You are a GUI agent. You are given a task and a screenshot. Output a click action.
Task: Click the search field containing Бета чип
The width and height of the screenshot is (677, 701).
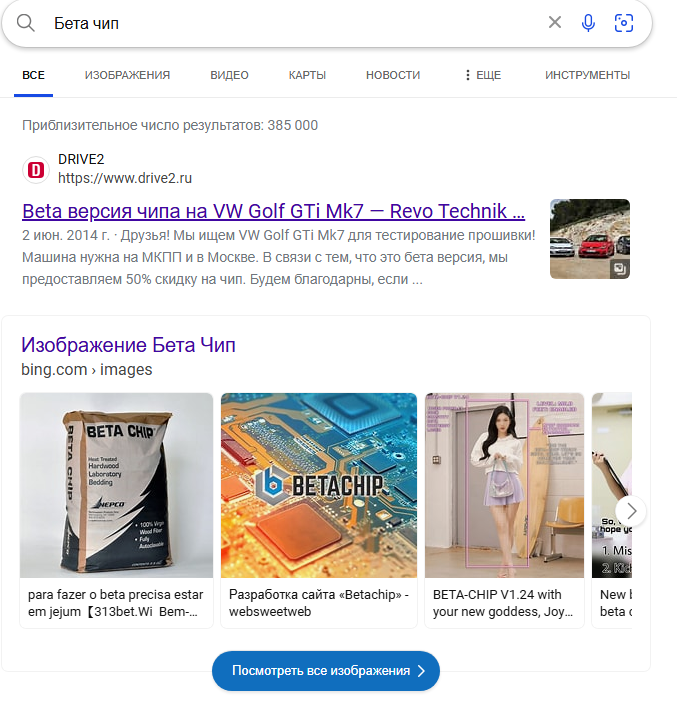click(x=295, y=23)
